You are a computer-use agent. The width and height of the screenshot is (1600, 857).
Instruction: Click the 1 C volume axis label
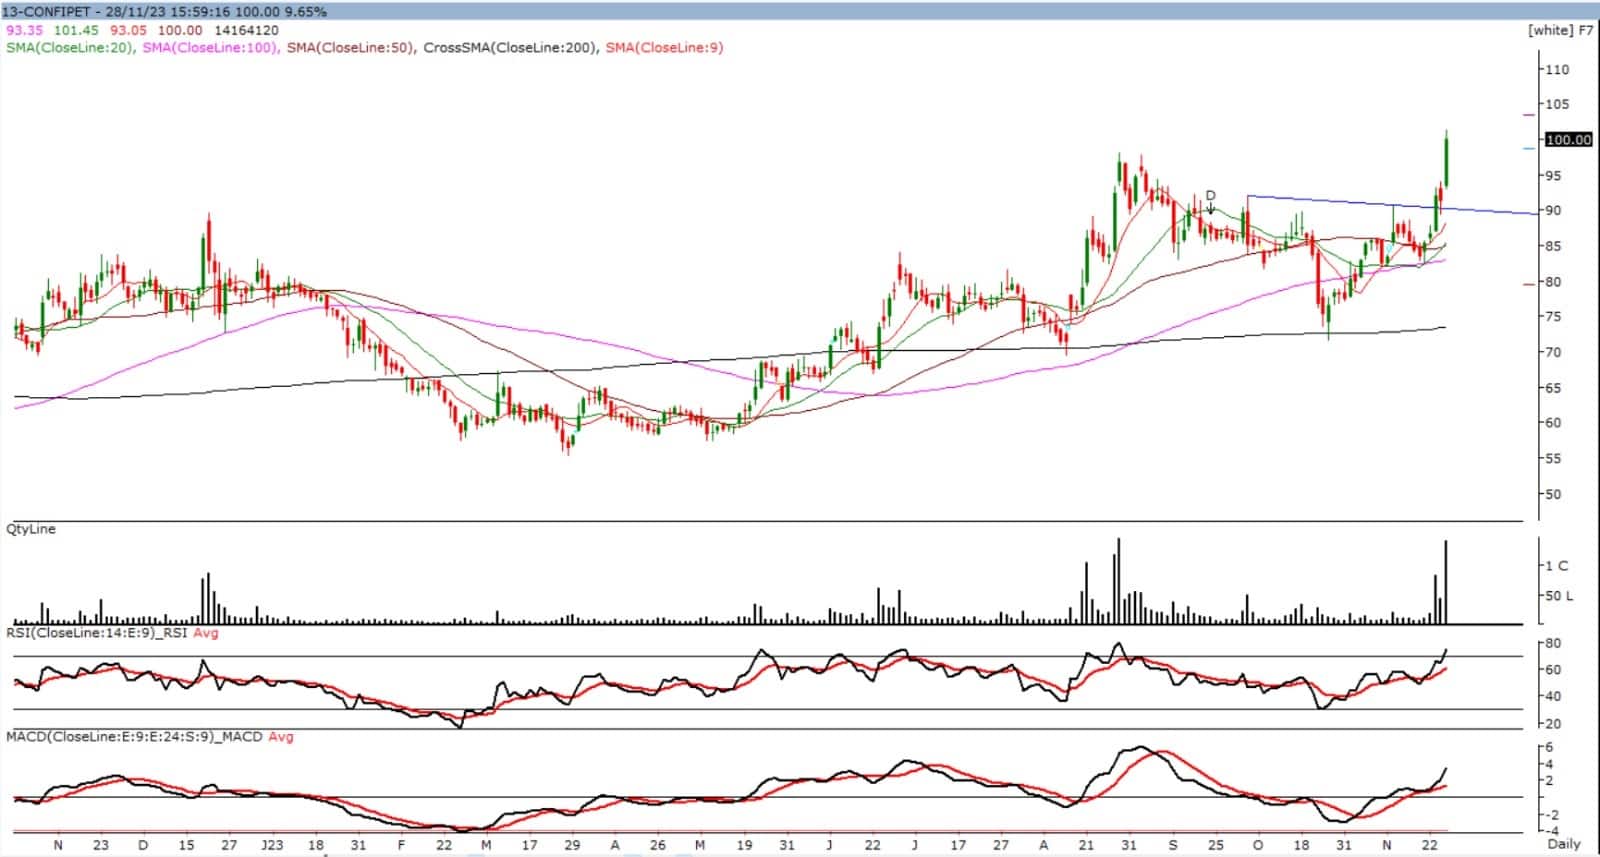(1556, 566)
